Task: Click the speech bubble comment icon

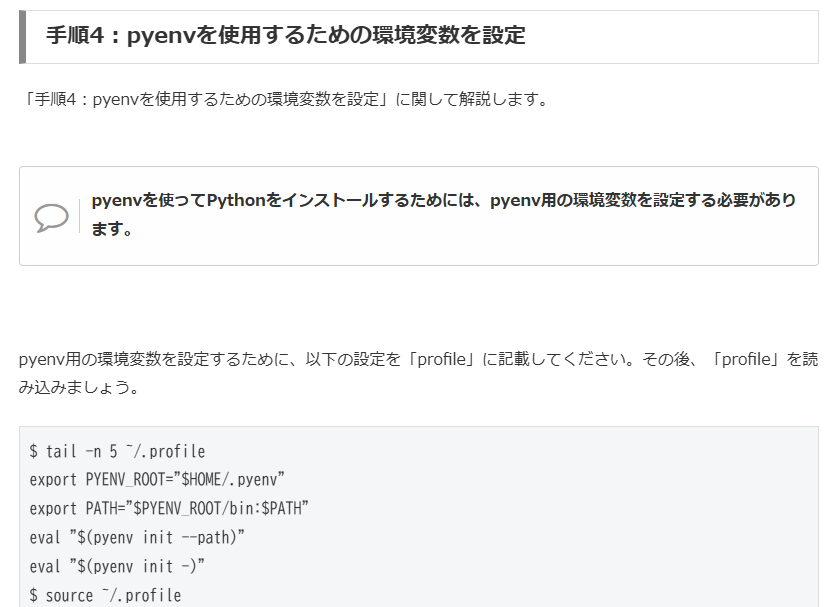Action: click(x=51, y=216)
